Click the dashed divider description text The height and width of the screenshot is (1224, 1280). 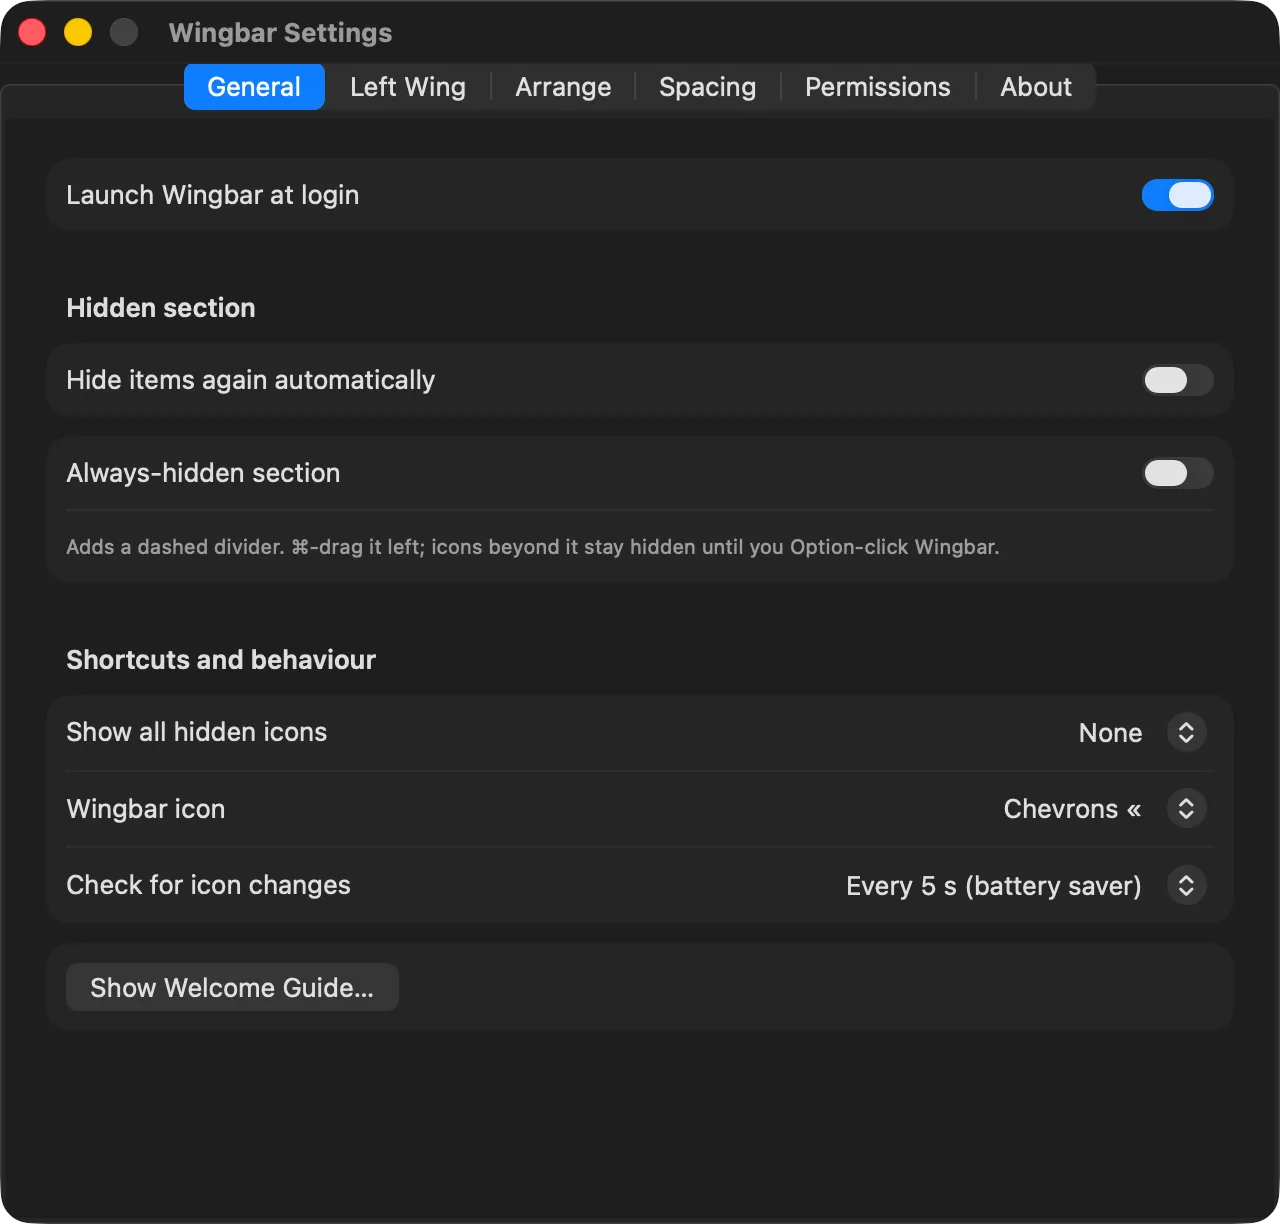533,547
